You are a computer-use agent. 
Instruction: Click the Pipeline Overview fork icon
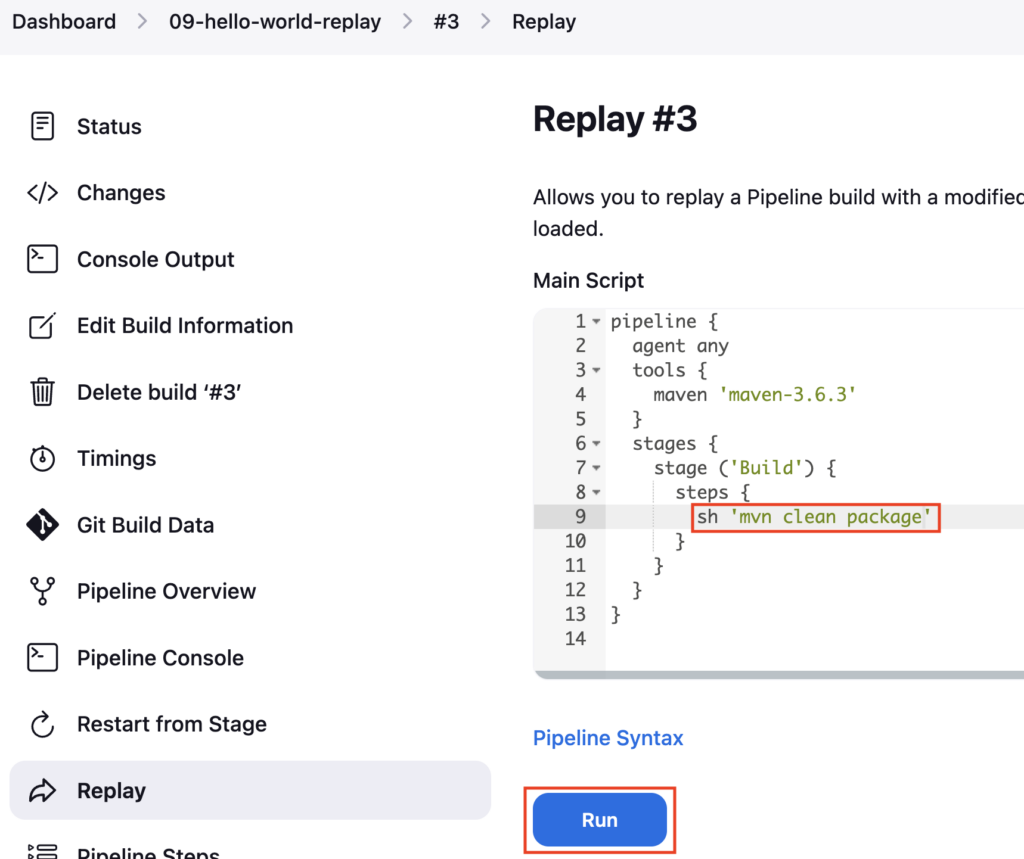42,591
